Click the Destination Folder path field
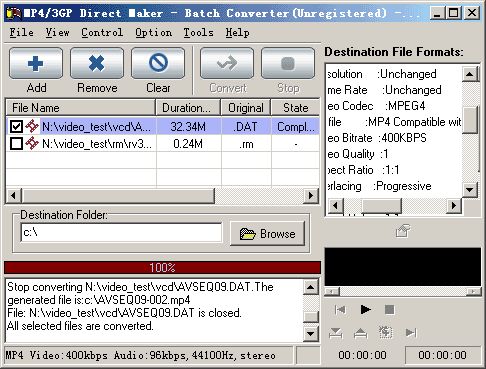 point(121,232)
